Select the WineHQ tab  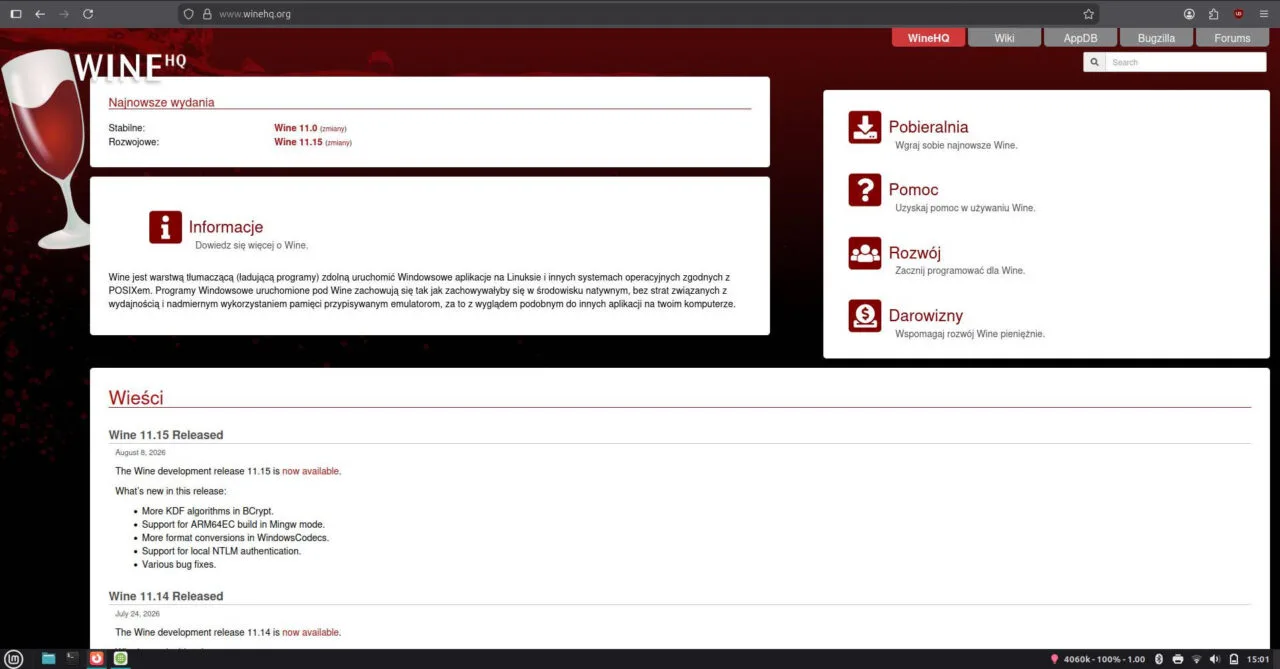click(x=928, y=38)
